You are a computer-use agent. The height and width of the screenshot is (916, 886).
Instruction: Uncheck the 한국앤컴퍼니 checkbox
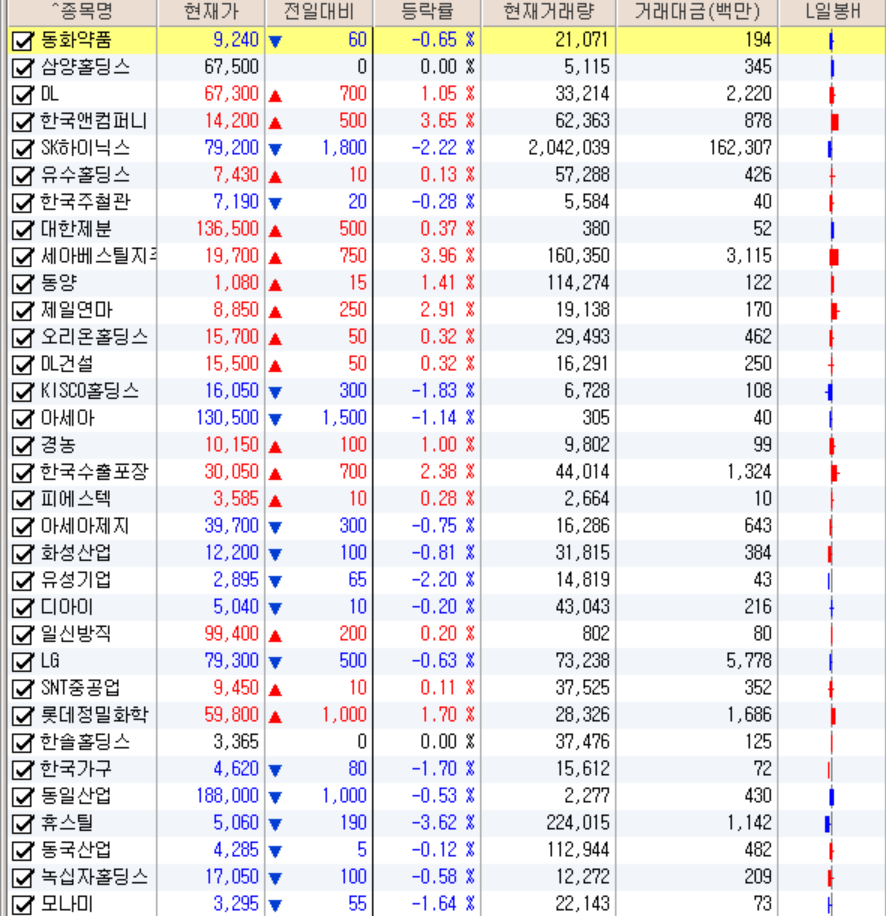coord(22,122)
